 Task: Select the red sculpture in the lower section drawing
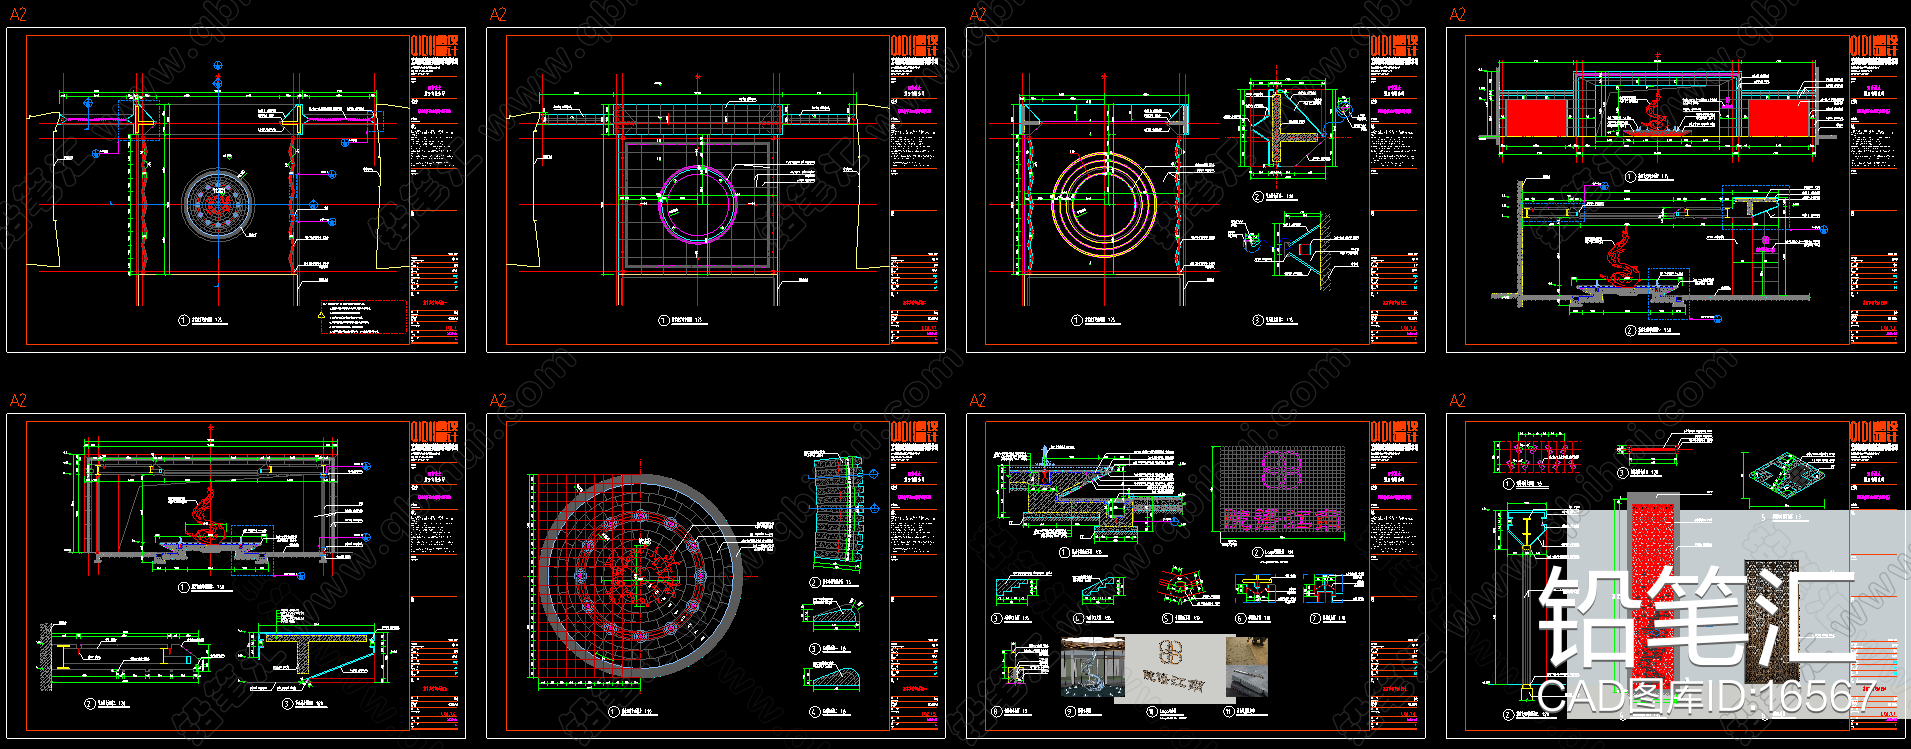[1619, 259]
